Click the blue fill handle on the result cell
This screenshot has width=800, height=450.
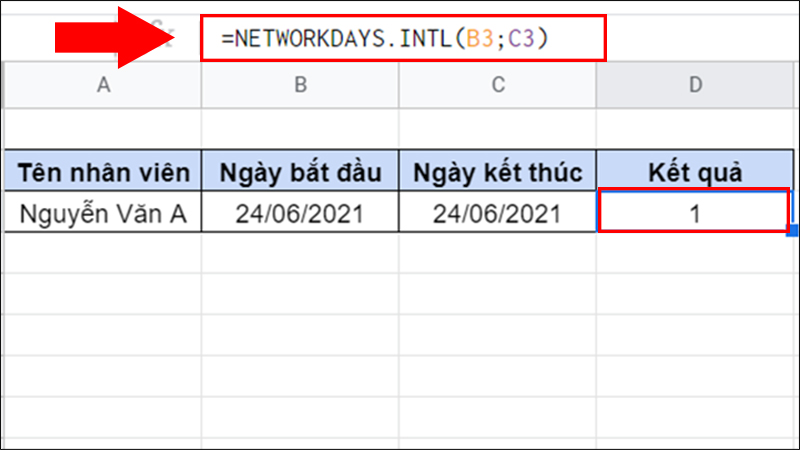[793, 232]
